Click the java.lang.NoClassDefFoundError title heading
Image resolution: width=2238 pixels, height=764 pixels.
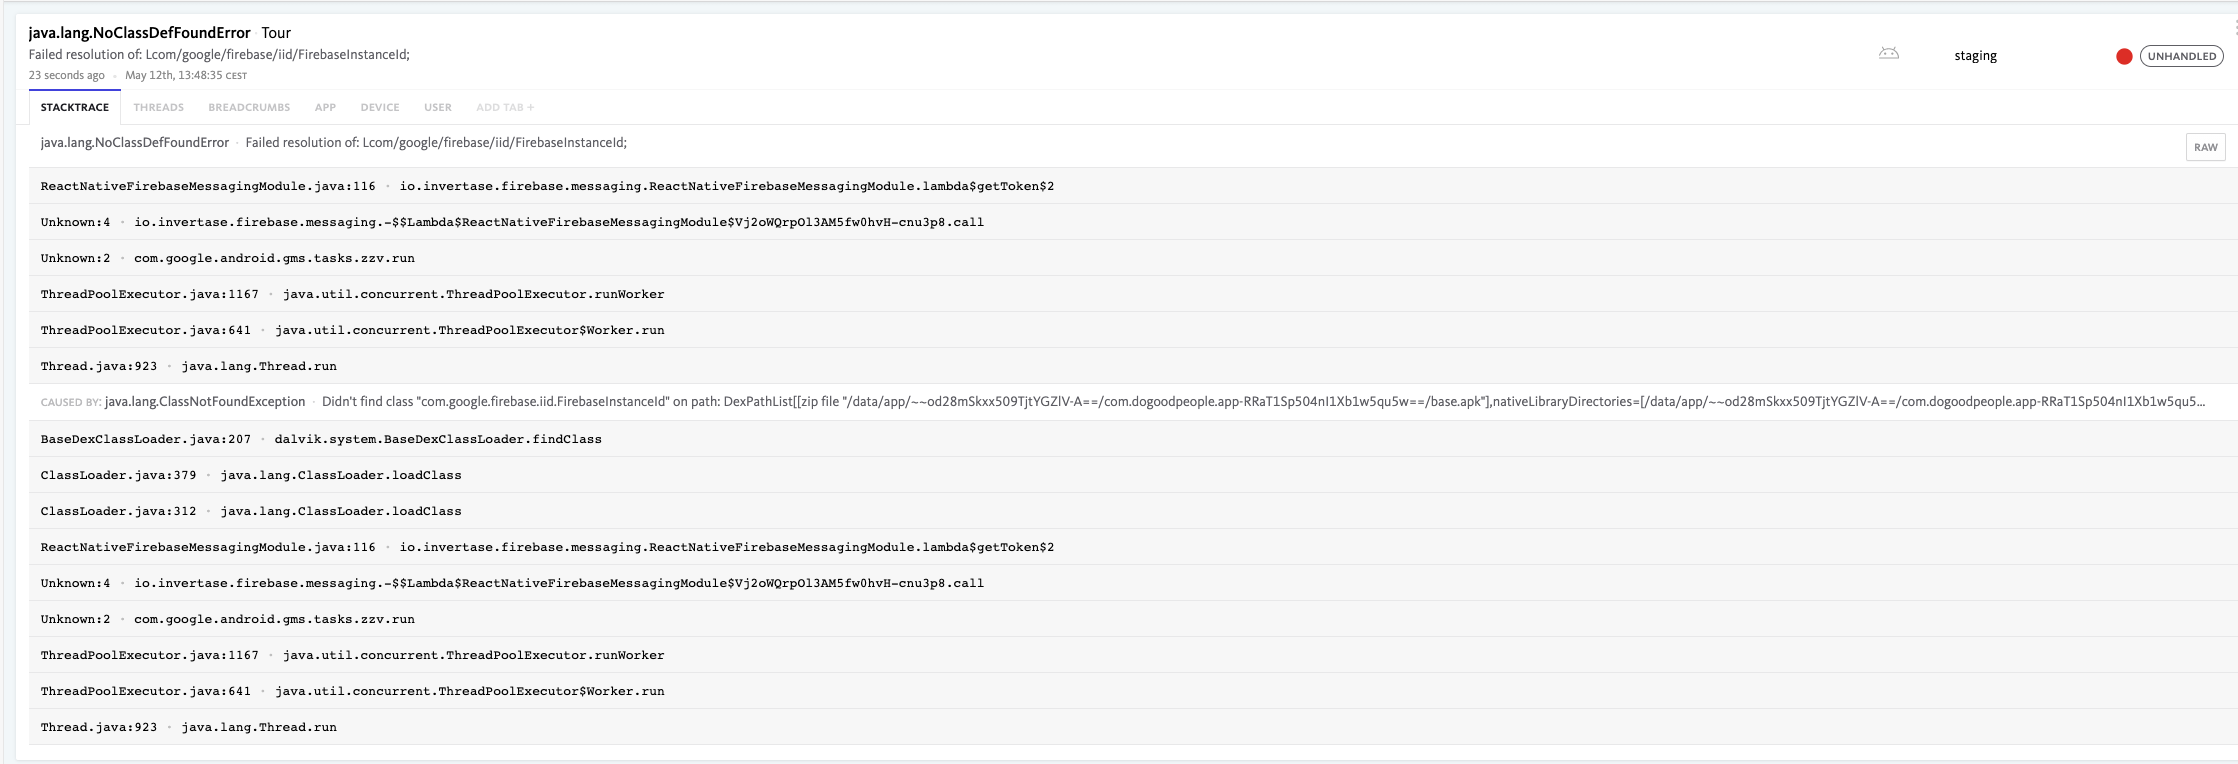[139, 33]
